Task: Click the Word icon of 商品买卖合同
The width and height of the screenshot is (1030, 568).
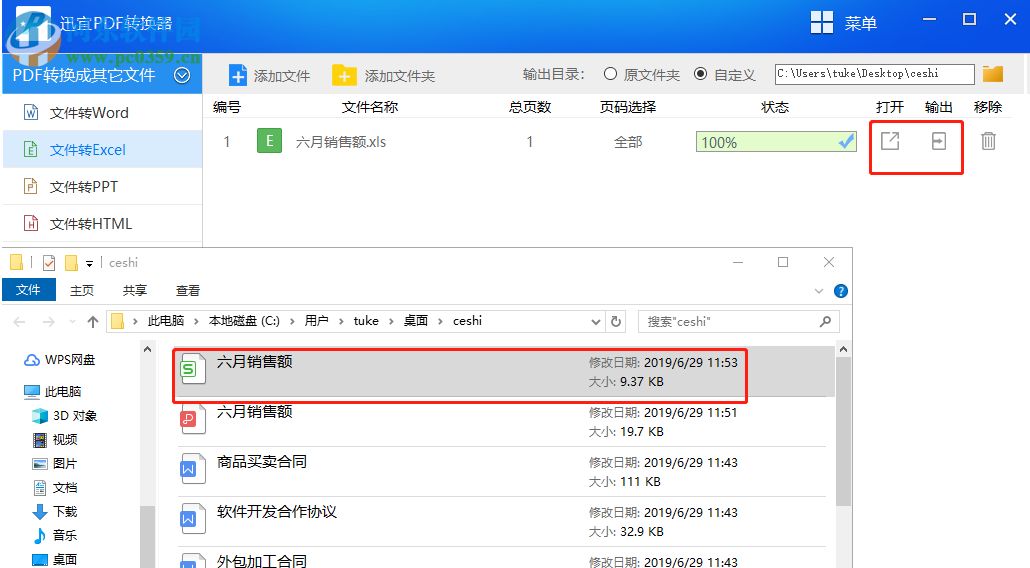Action: pos(192,469)
